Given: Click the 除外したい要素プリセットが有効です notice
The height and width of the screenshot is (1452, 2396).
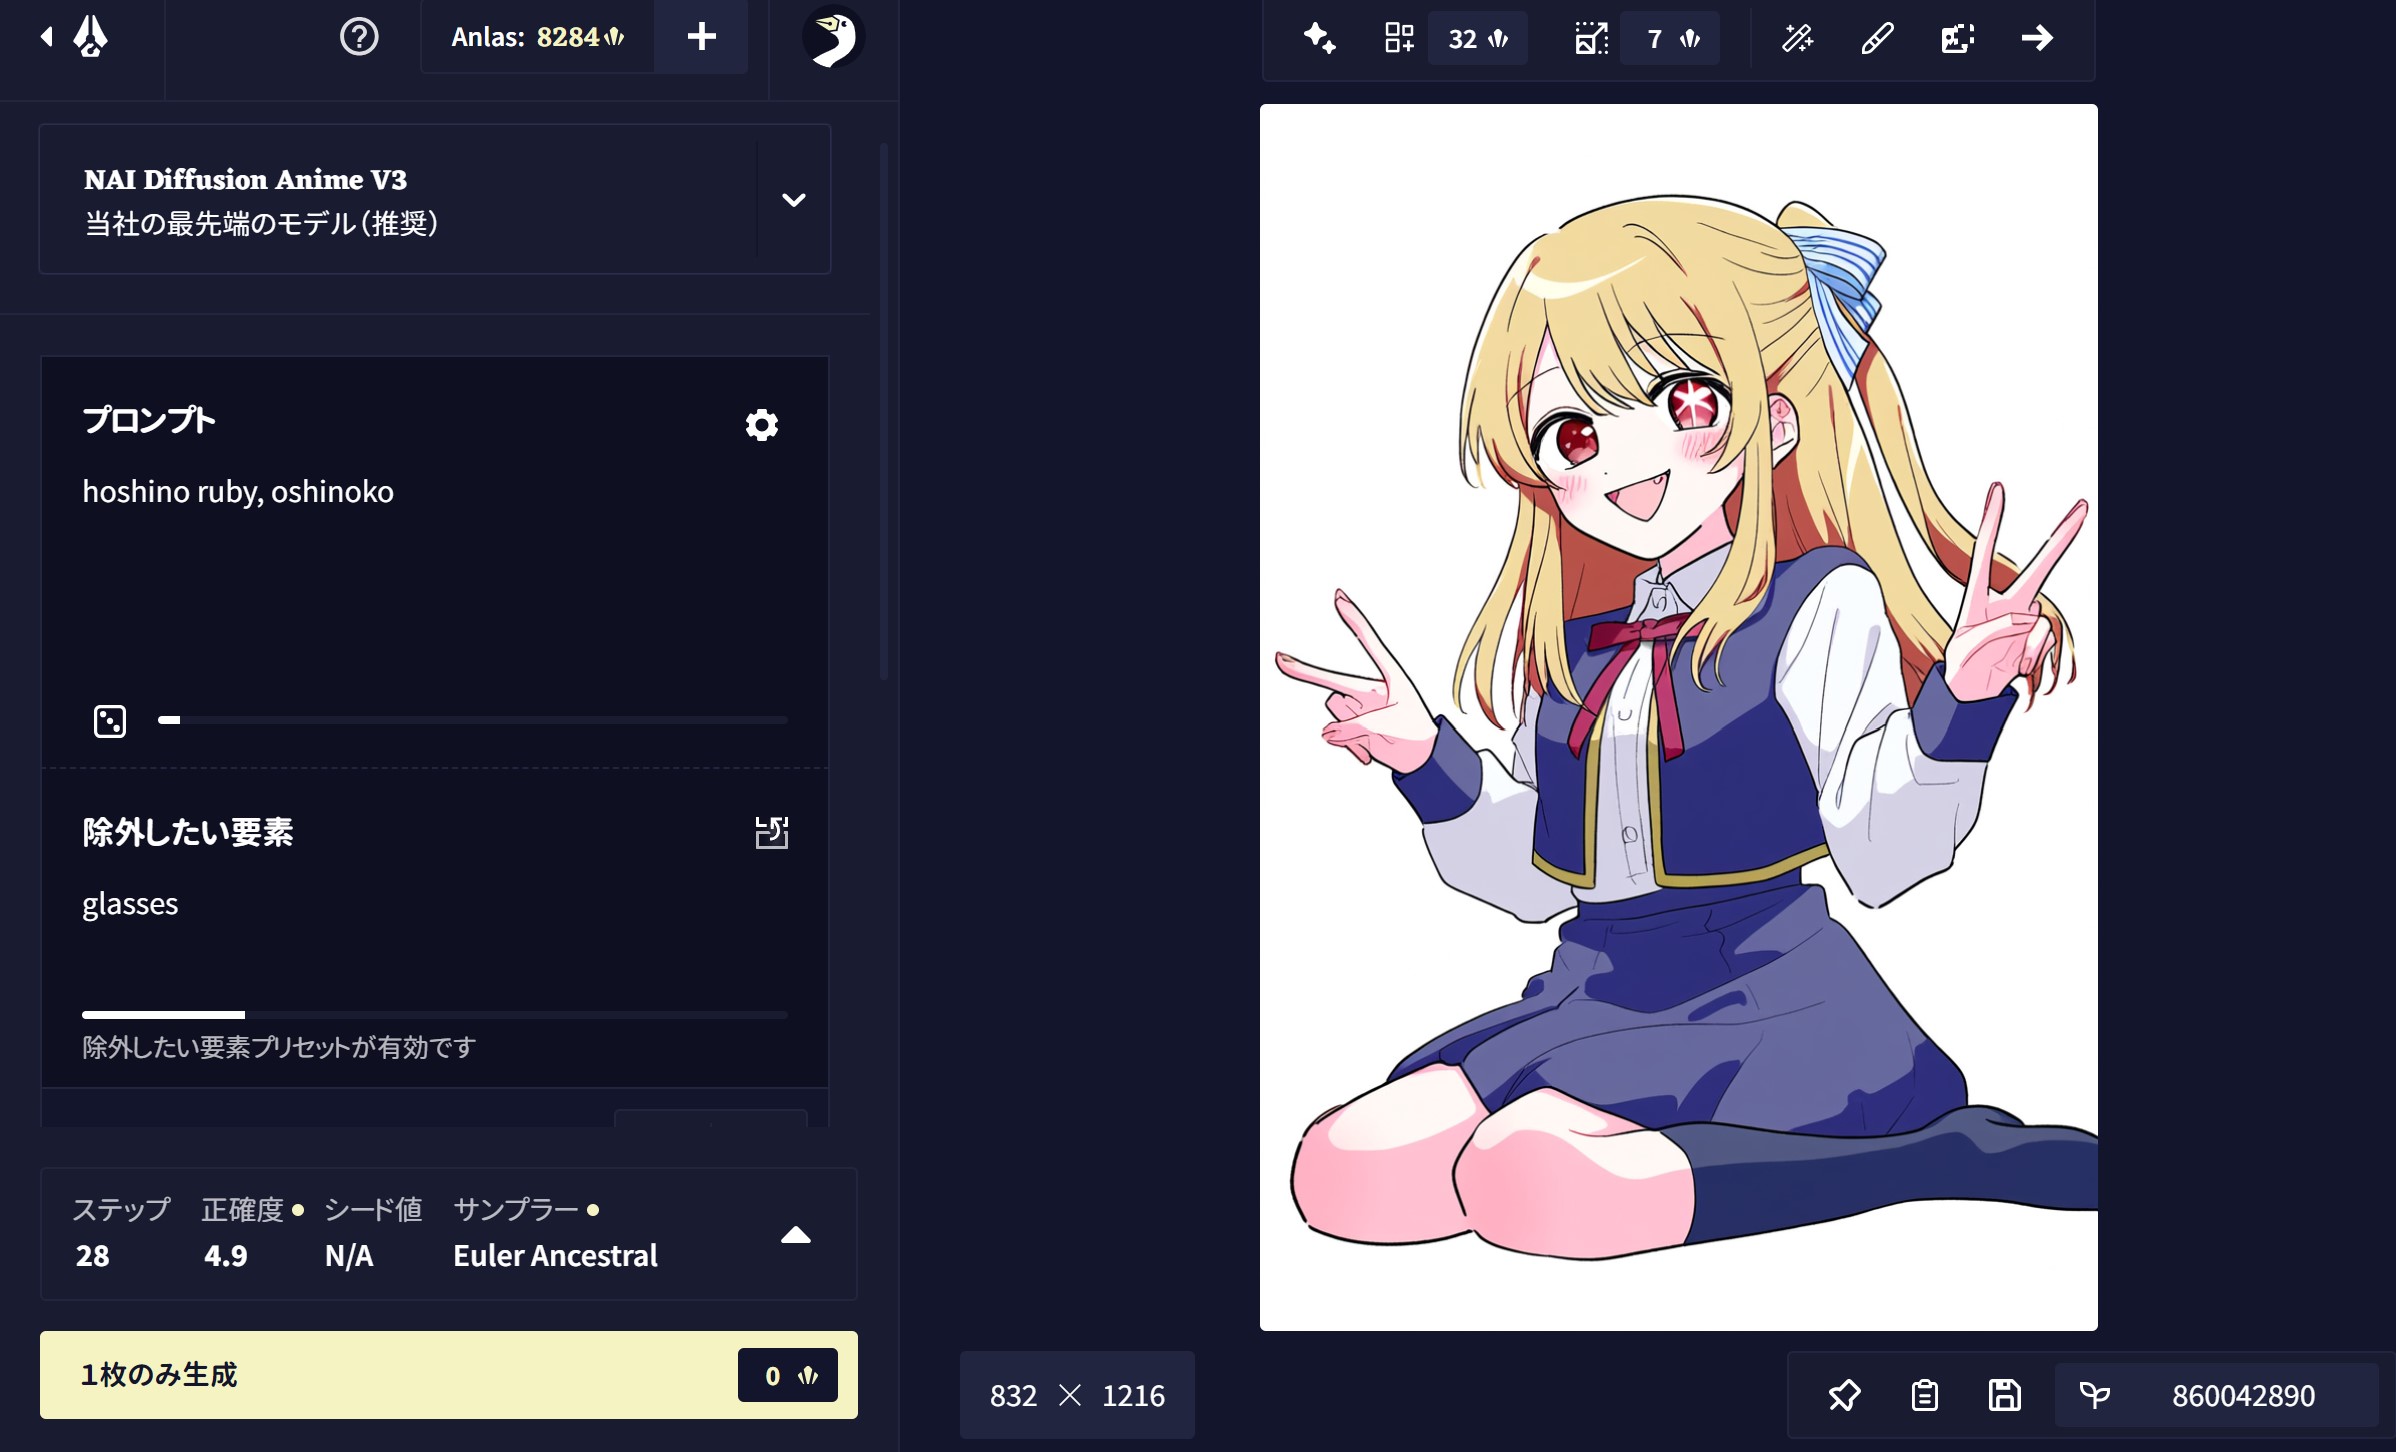Looking at the screenshot, I should click(279, 1047).
